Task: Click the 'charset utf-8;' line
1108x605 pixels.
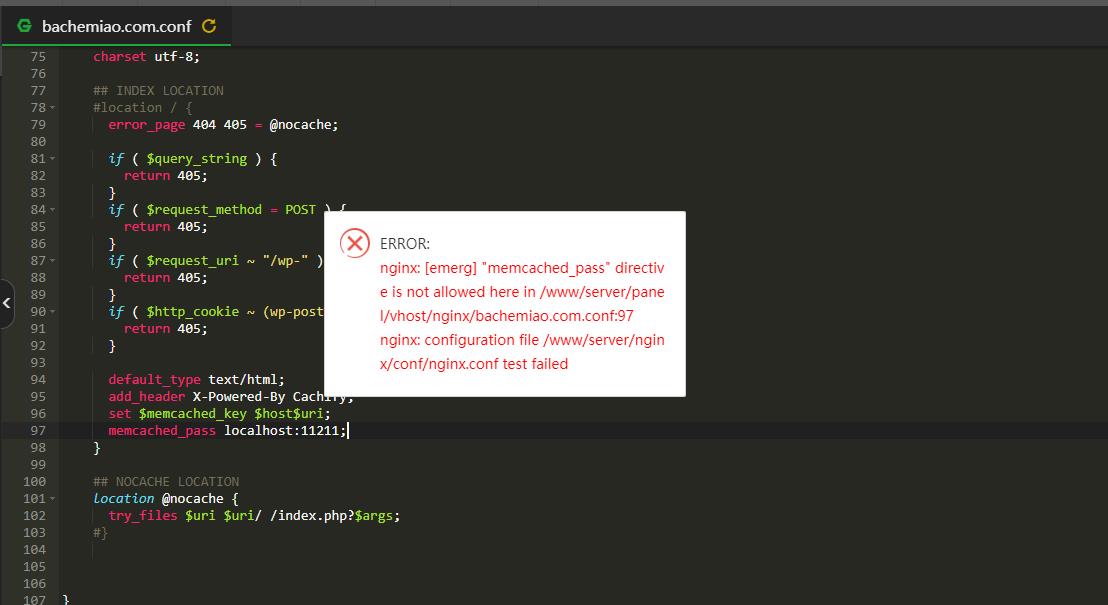Action: pos(146,57)
